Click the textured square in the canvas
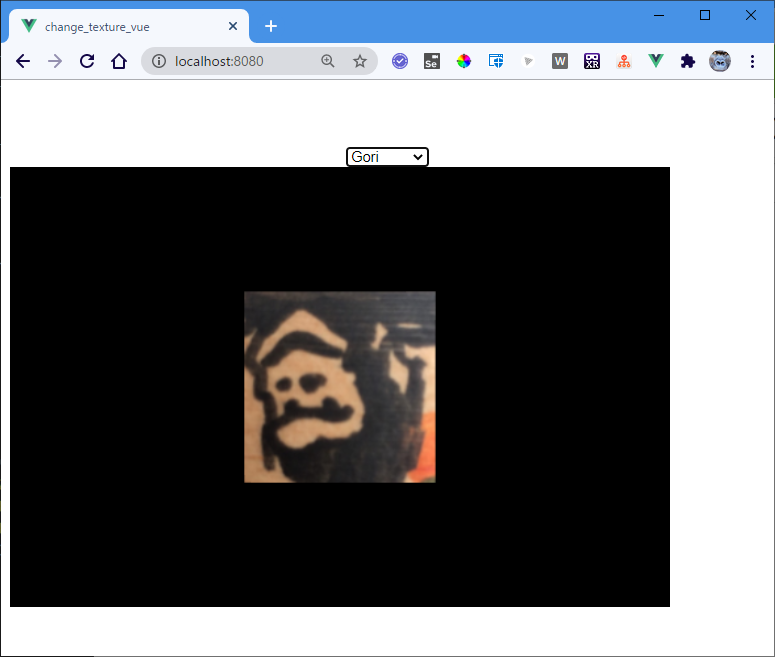The image size is (775, 657). pyautogui.click(x=340, y=387)
